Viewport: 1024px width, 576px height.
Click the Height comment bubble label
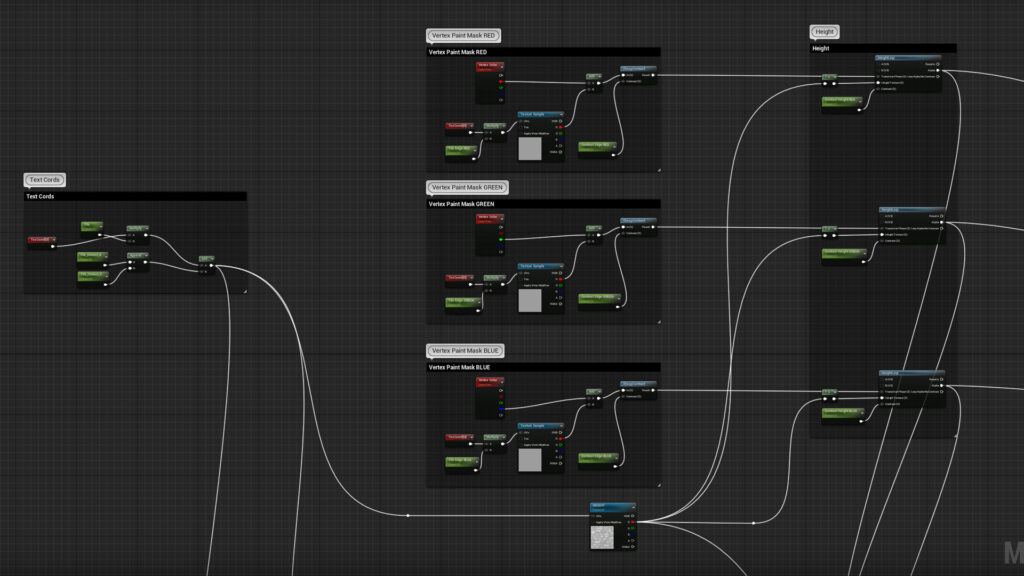coord(823,31)
